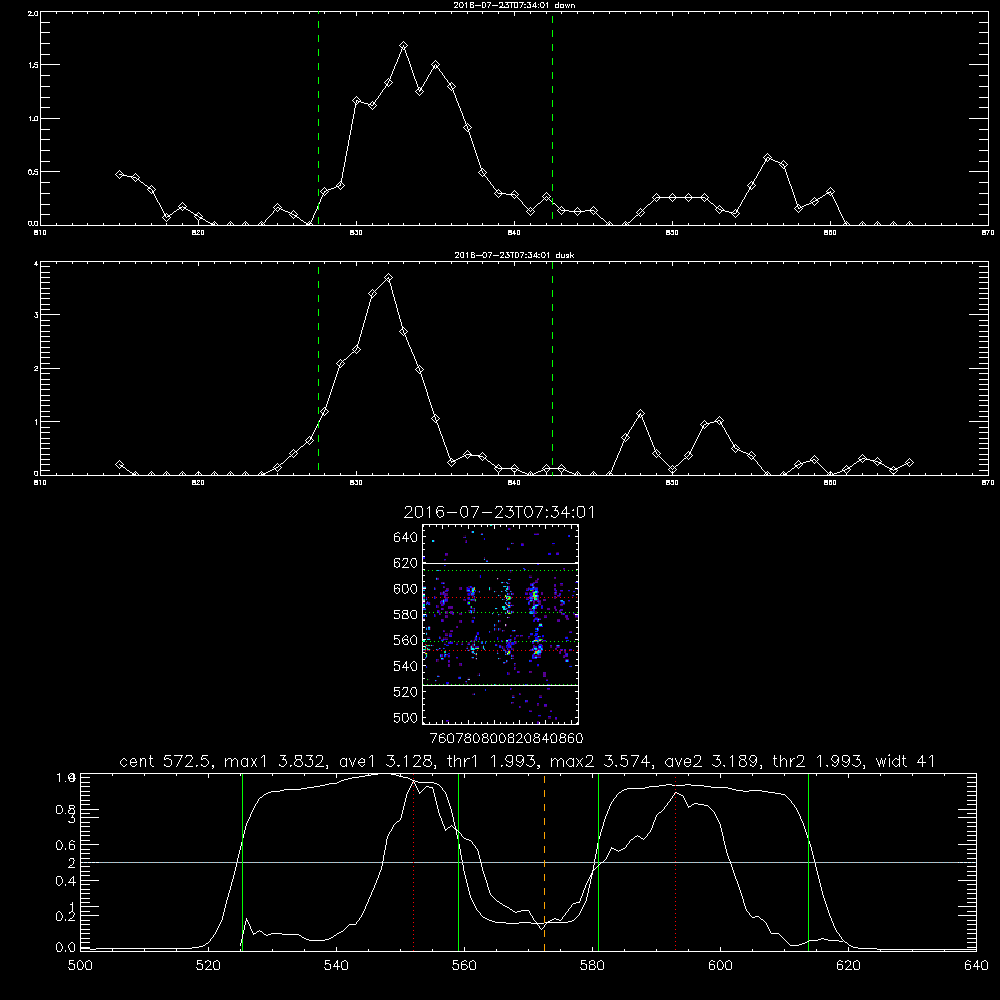
Task: Click the 600 label on image y-axis
Action: point(406,589)
